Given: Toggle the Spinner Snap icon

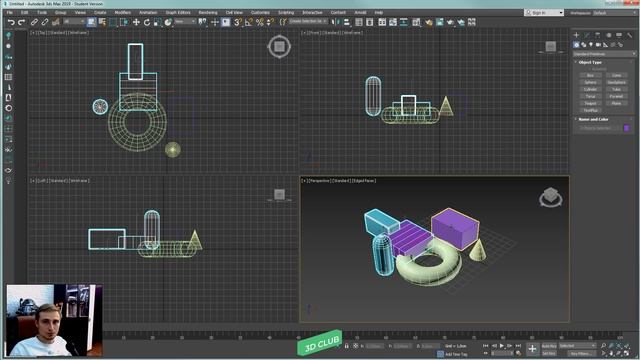Looking at the screenshot, I should coord(270,22).
